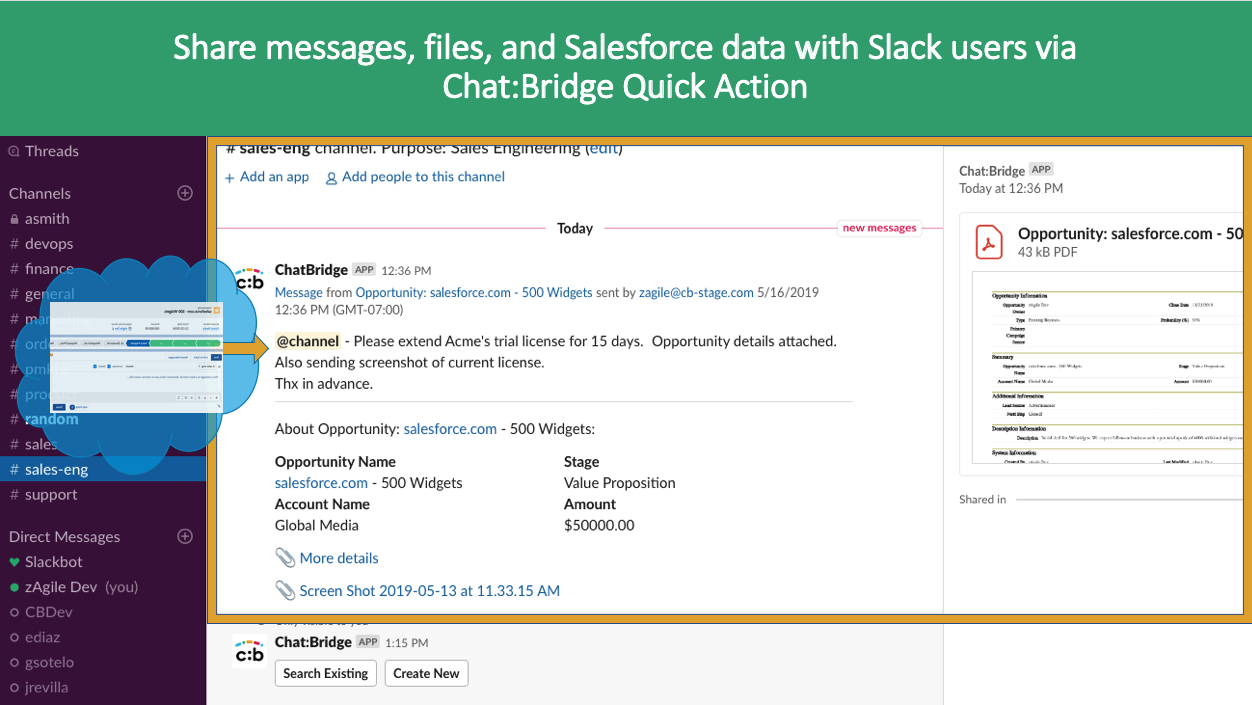This screenshot has height=705, width=1252.
Task: Click the red PDF icon on the Opportunity attachment
Action: [989, 242]
